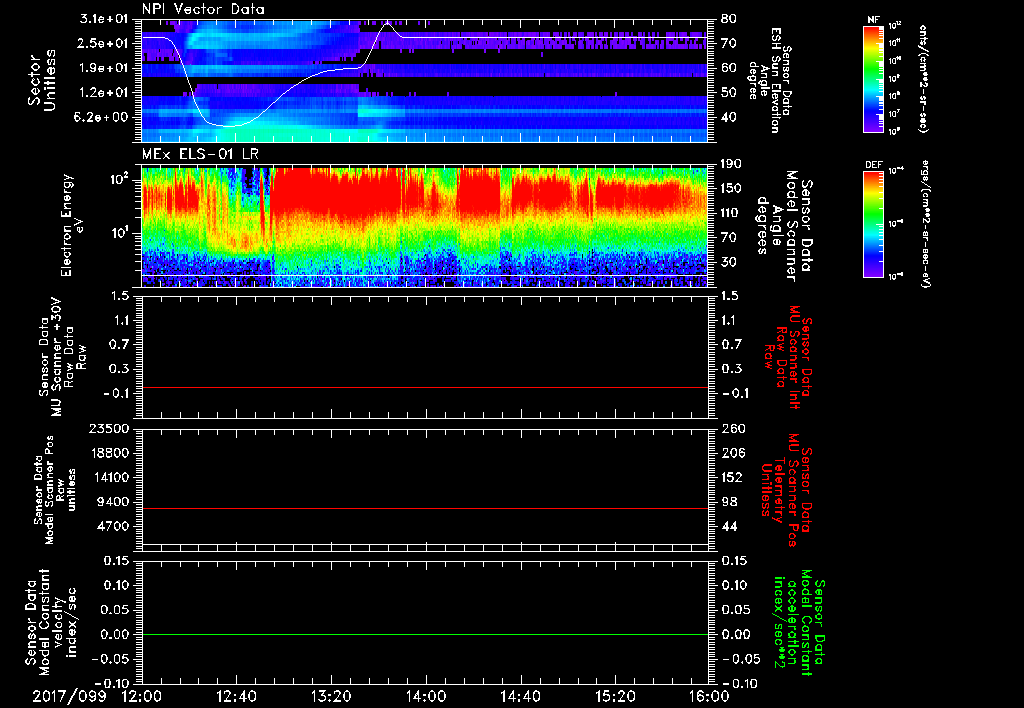Click the "150" scanner angle tick label
1024x708 pixels.
point(732,188)
